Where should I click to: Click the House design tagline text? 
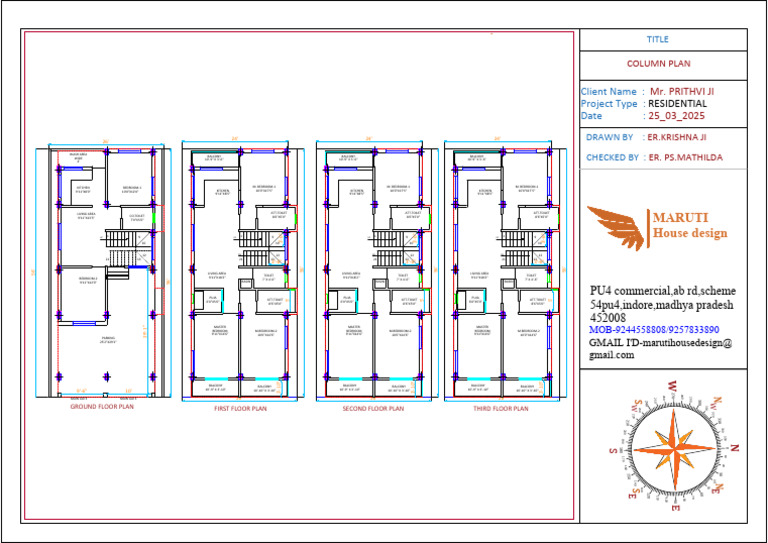pyautogui.click(x=690, y=233)
